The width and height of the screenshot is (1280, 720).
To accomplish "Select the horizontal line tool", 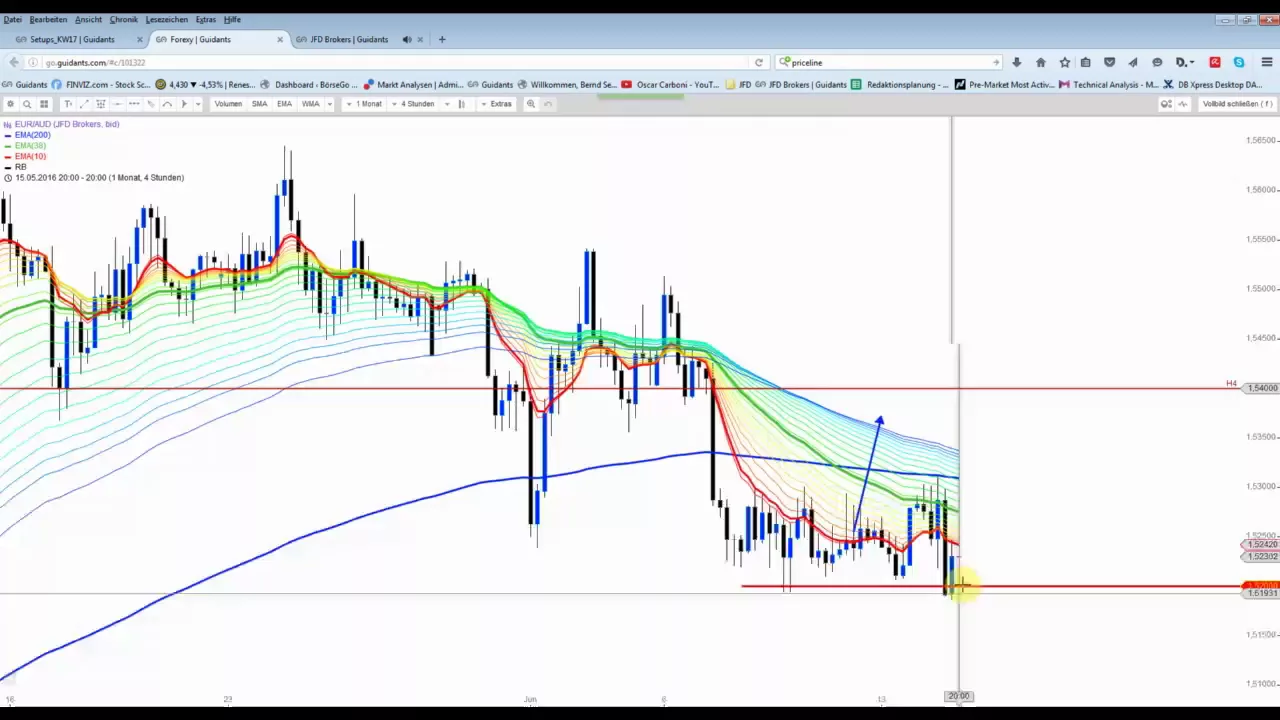I will (x=117, y=104).
